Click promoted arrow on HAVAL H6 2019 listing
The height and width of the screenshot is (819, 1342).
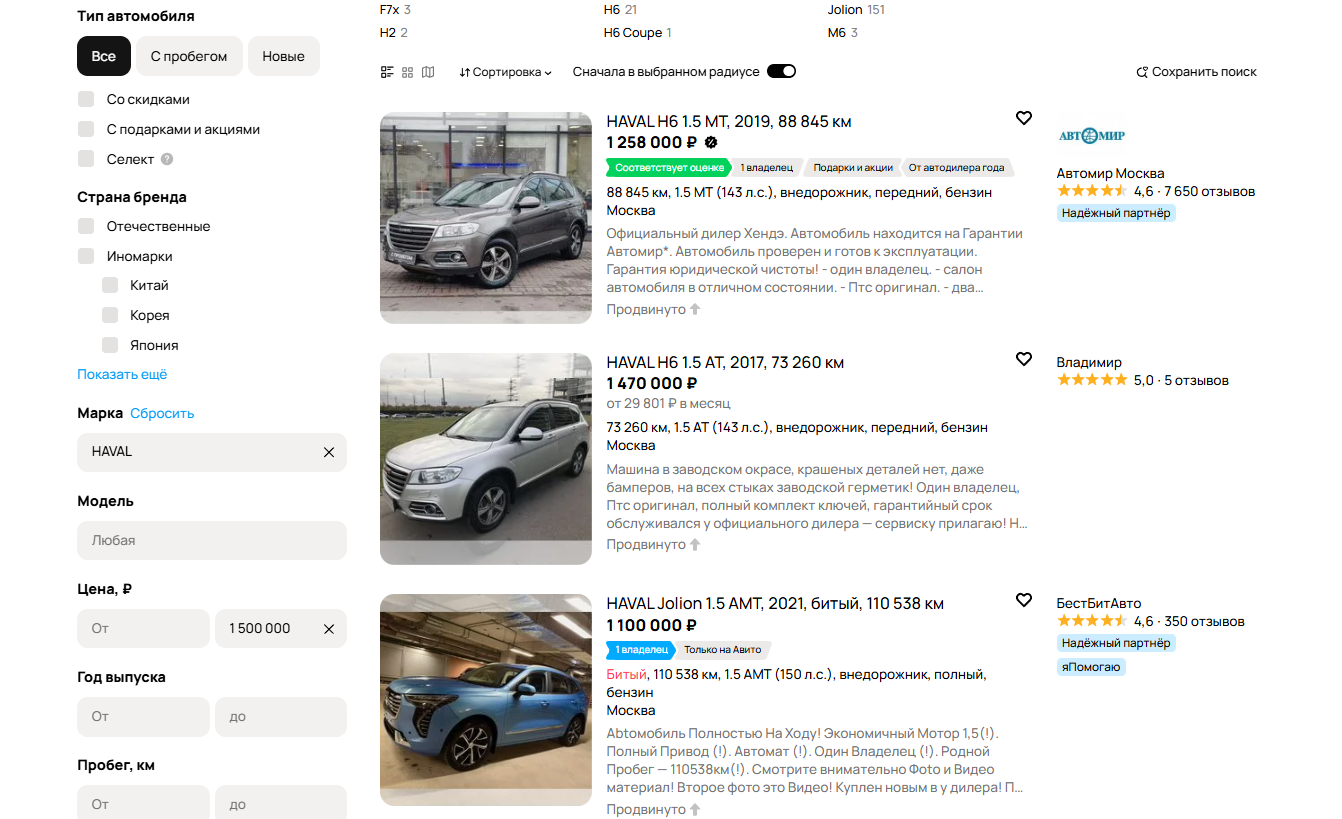[x=695, y=309]
